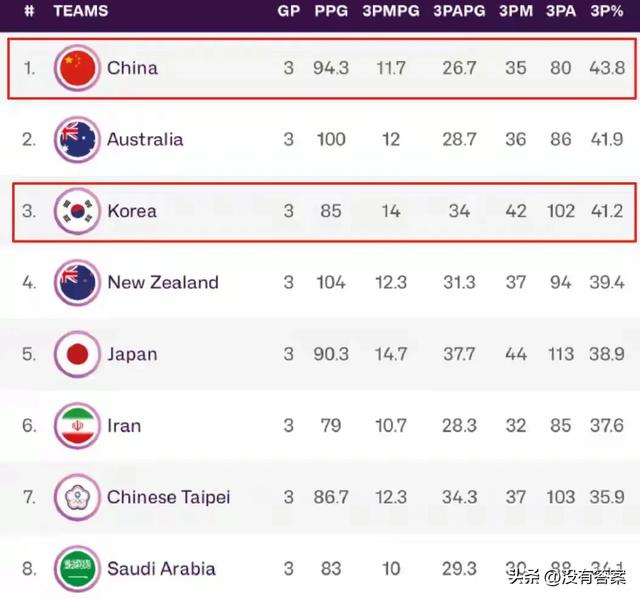The image size is (640, 599).
Task: Click the Chinese Taipei flag icon
Action: tap(77, 497)
